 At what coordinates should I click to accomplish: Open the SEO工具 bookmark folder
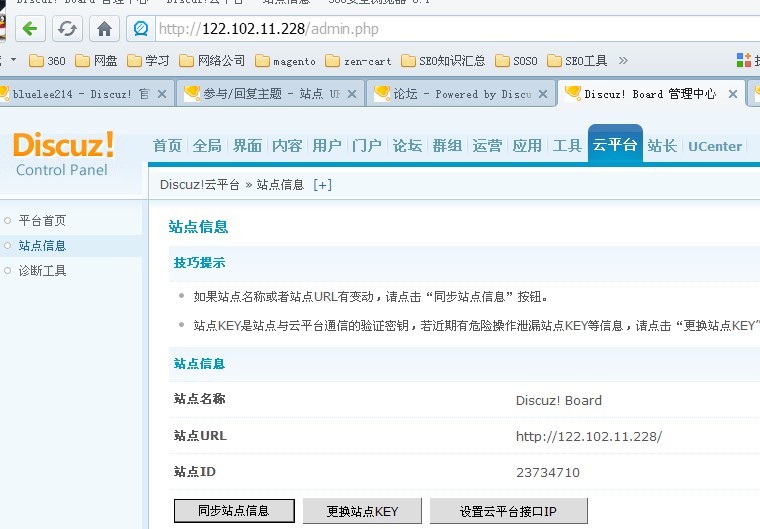[577, 61]
